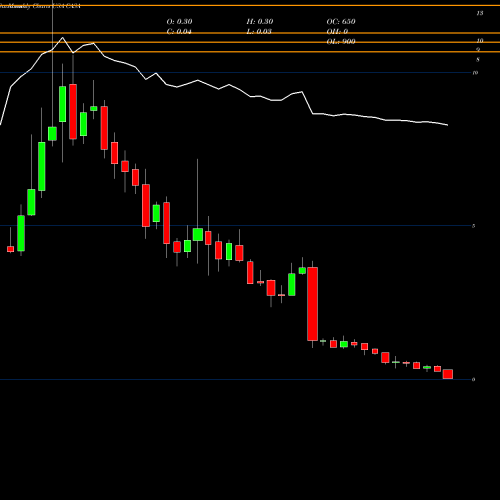The width and height of the screenshot is (500, 500).
Task: Click the open value 'O: 0.30'
Action: click(x=179, y=22)
